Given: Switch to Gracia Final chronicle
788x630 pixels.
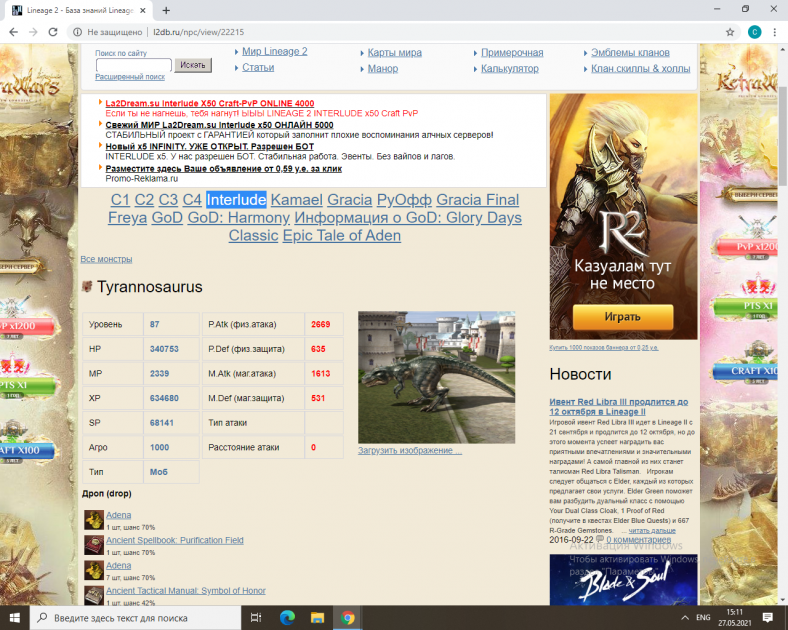Looking at the screenshot, I should (477, 200).
